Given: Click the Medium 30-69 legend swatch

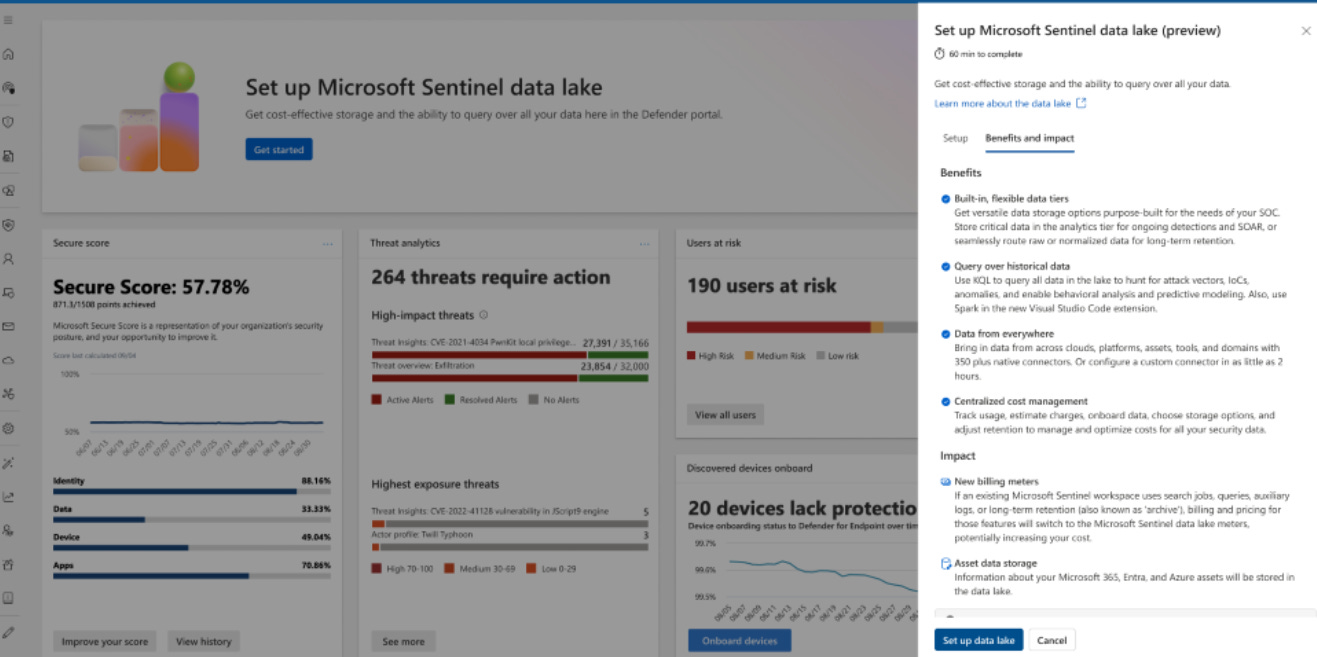Looking at the screenshot, I should (x=449, y=568).
